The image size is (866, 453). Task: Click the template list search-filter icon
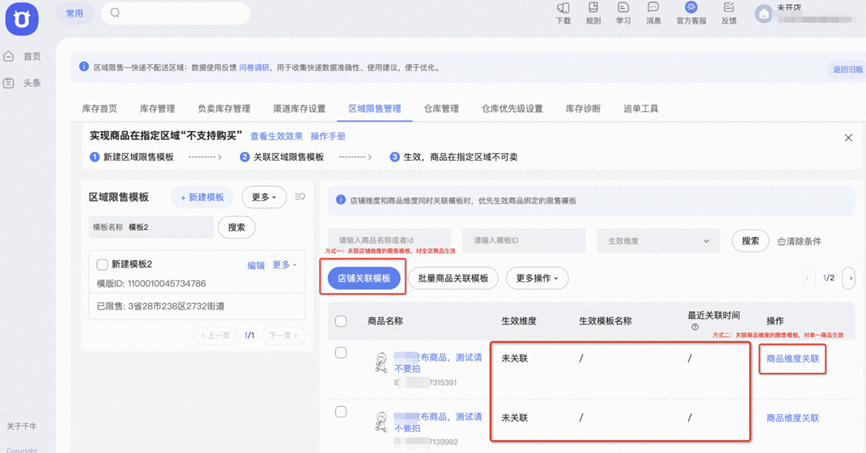[300, 197]
